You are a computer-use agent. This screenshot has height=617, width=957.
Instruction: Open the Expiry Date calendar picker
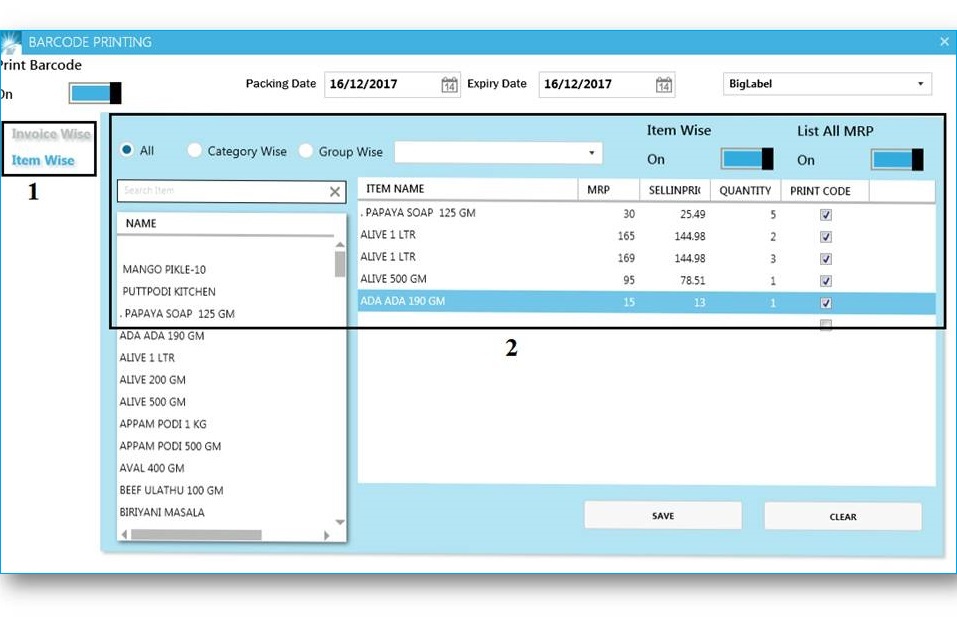(x=664, y=84)
